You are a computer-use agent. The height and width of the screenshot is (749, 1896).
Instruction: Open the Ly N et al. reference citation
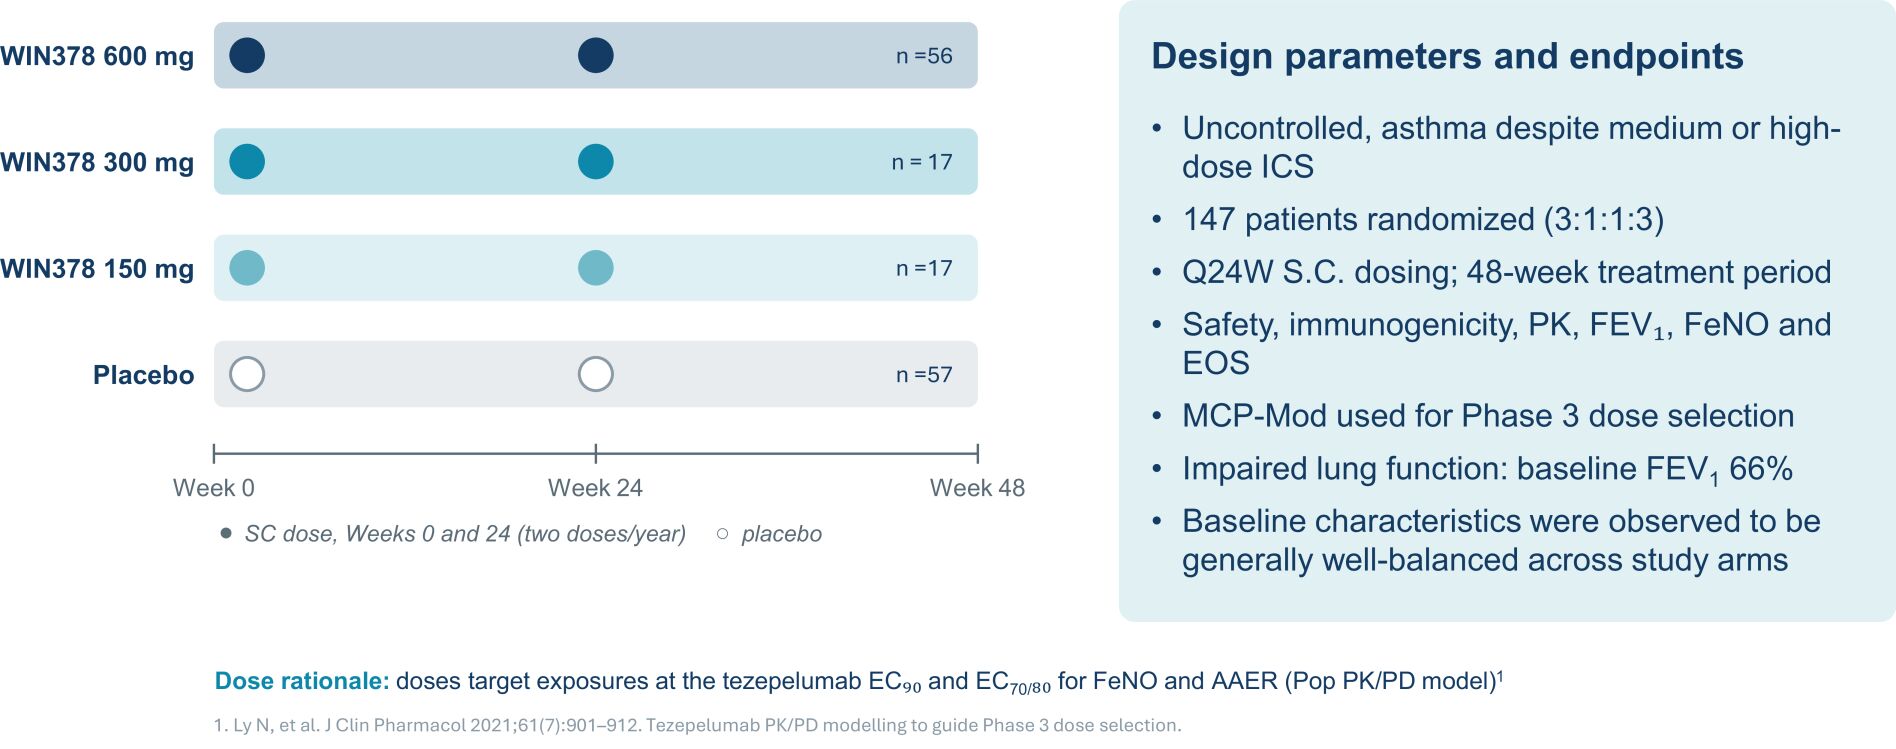click(x=697, y=725)
